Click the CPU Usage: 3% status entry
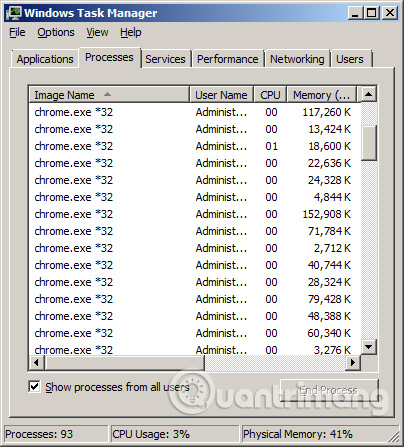 pos(175,434)
